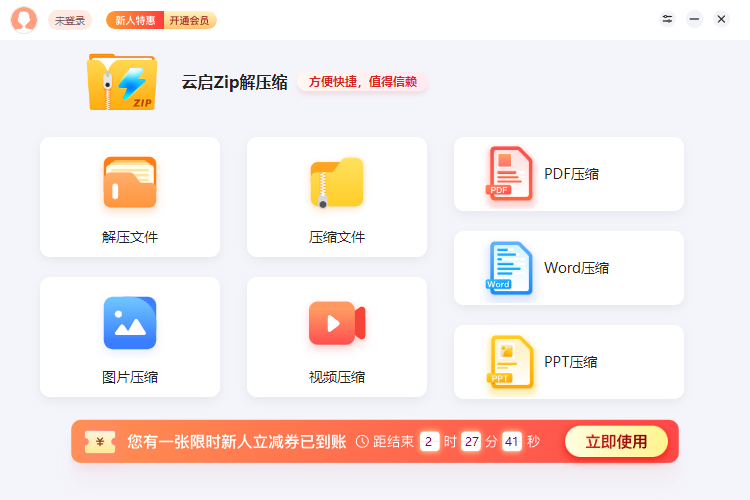Click the user avatar icon

[24, 20]
